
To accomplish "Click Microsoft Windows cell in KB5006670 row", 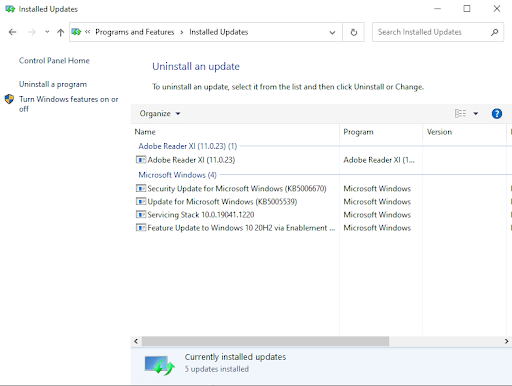I will tap(377, 189).
